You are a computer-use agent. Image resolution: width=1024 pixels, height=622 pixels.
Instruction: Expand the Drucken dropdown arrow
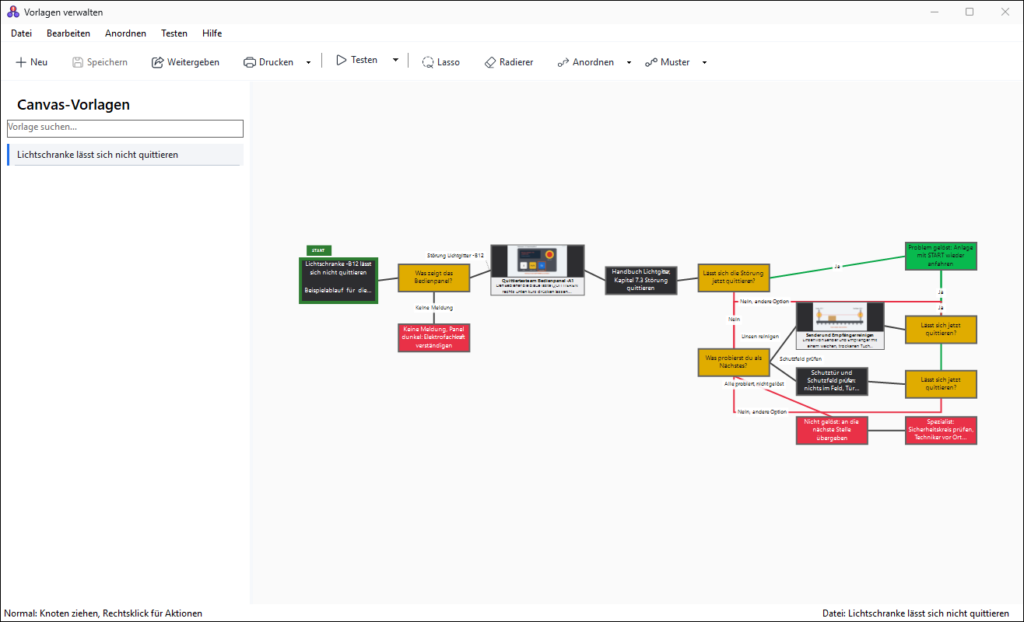308,63
